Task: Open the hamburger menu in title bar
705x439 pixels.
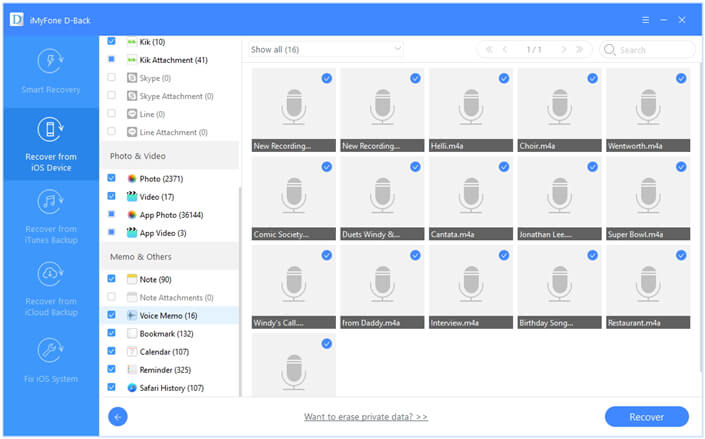Action: pyautogui.click(x=645, y=20)
